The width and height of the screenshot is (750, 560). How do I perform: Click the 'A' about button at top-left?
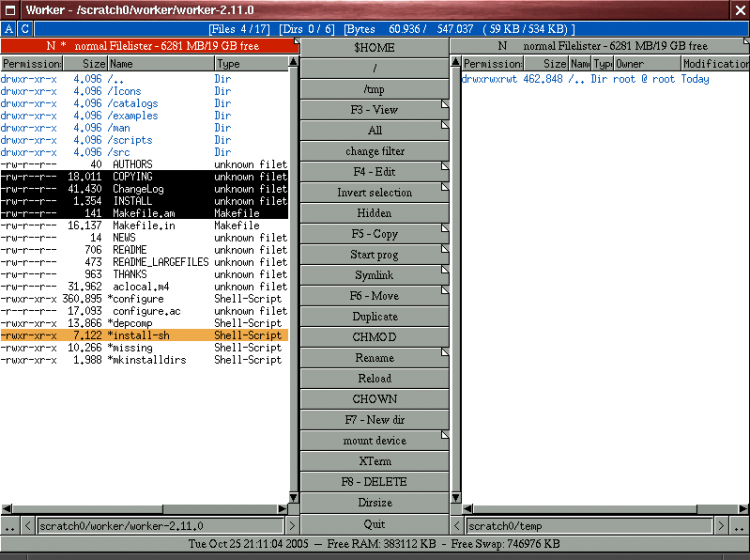9,30
